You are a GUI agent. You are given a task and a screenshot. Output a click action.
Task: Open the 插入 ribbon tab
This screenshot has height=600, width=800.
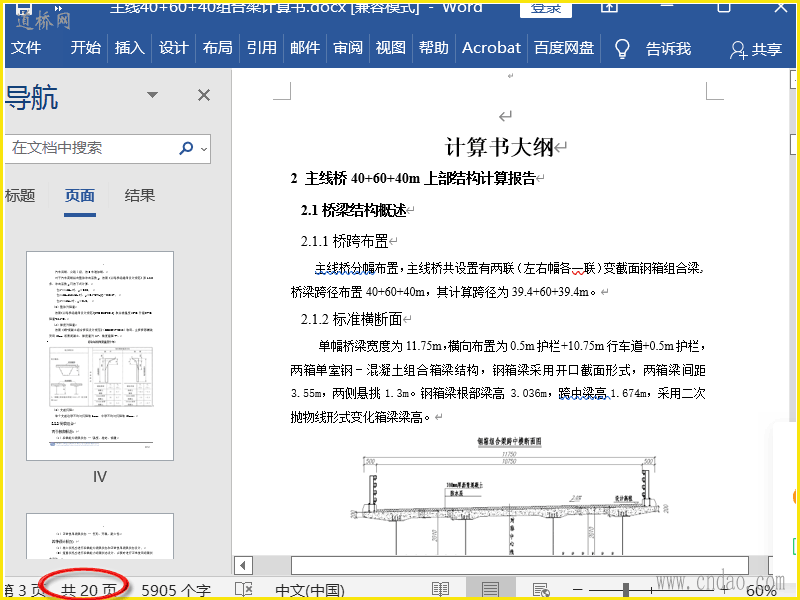pyautogui.click(x=130, y=48)
